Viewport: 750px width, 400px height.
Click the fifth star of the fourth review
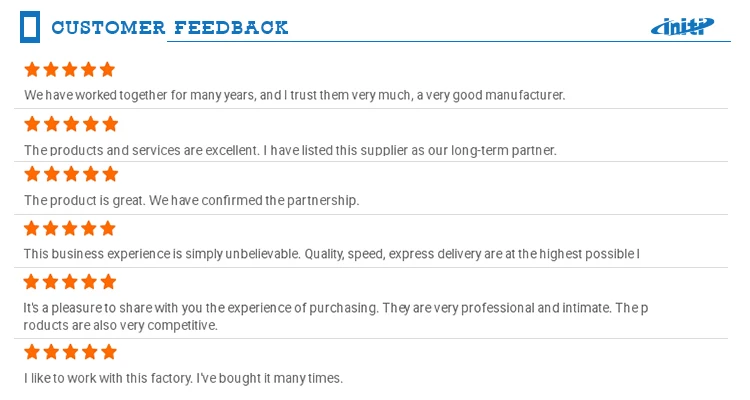pos(108,229)
